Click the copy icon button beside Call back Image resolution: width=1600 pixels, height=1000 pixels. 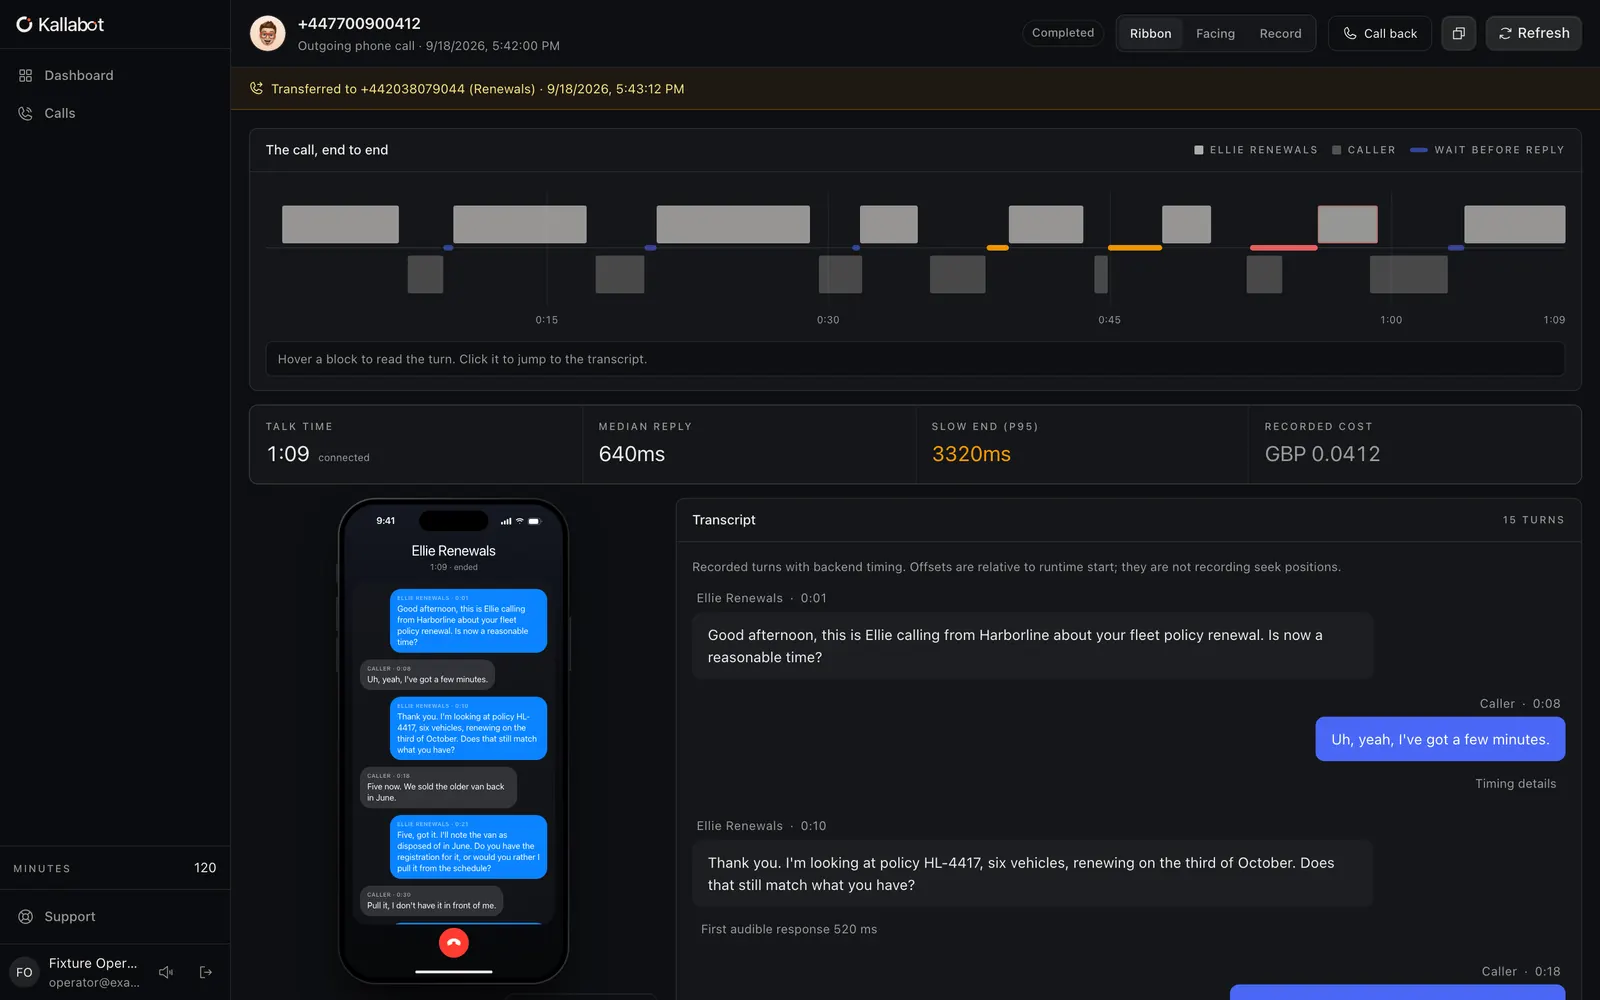point(1458,33)
